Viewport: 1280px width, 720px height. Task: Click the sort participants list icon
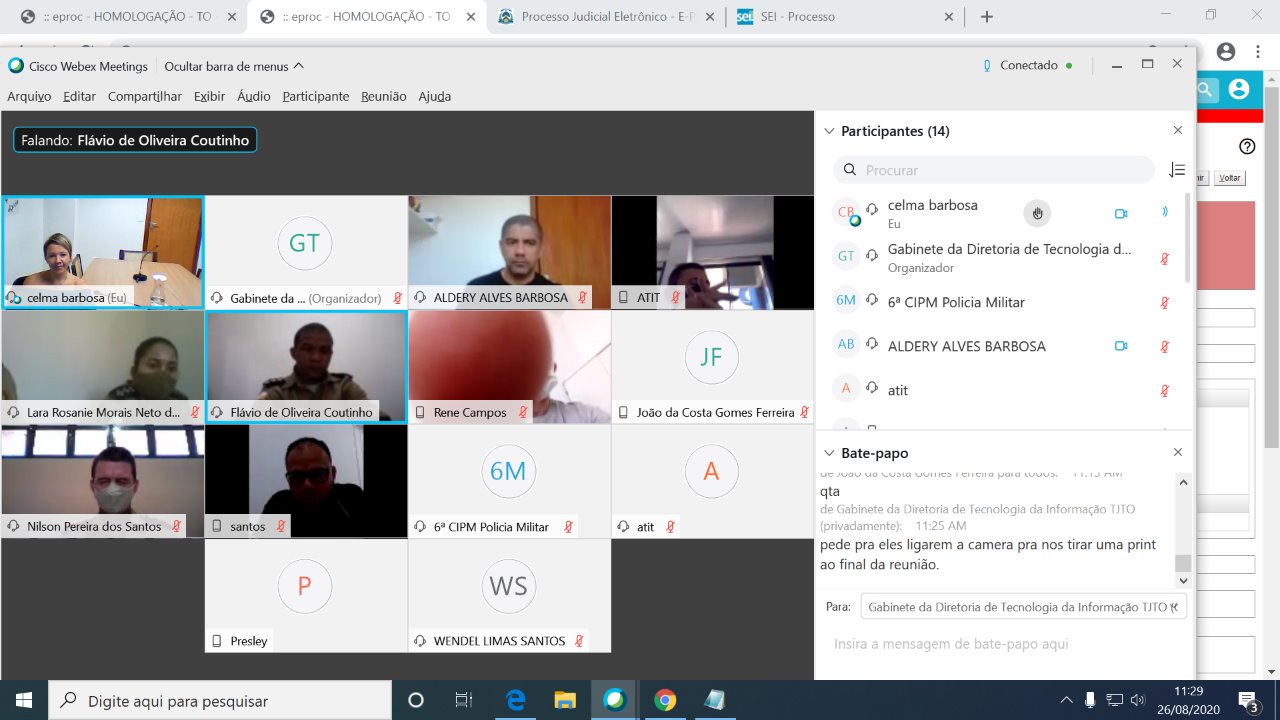tap(1177, 170)
